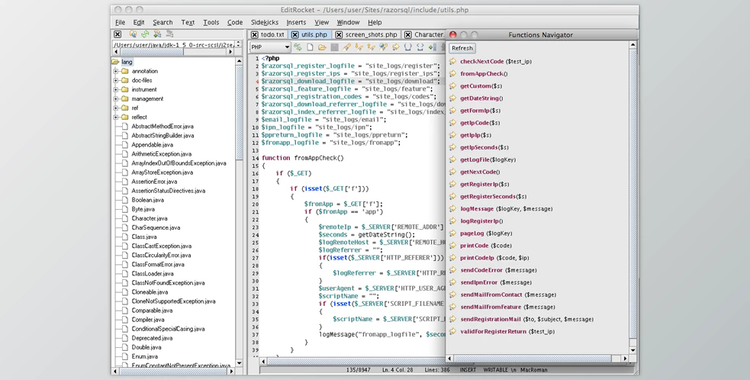Click the icon beside logMessage function
Screen dimensions: 750x380
(453, 209)
